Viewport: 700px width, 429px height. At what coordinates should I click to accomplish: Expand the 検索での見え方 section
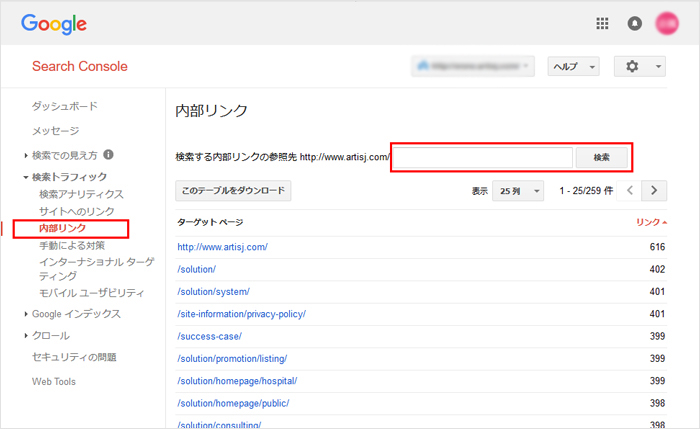pyautogui.click(x=26, y=155)
